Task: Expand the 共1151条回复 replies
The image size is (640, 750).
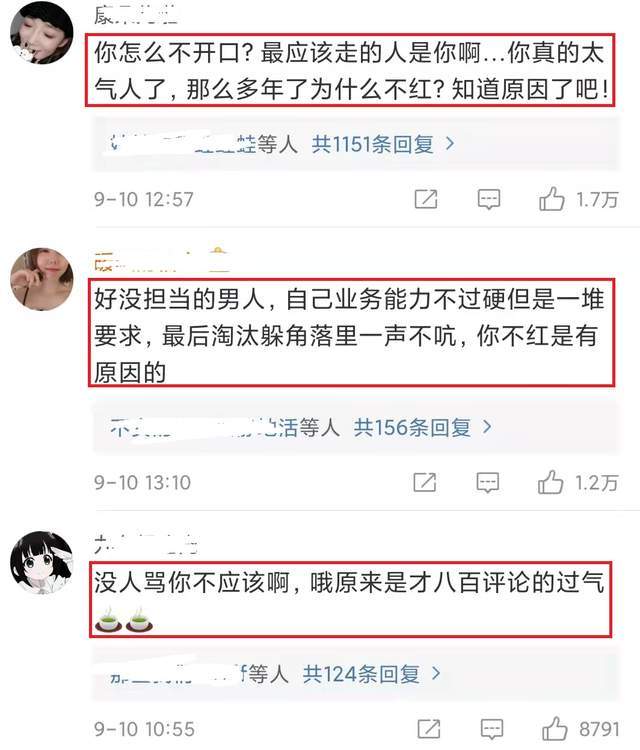Action: point(383,144)
